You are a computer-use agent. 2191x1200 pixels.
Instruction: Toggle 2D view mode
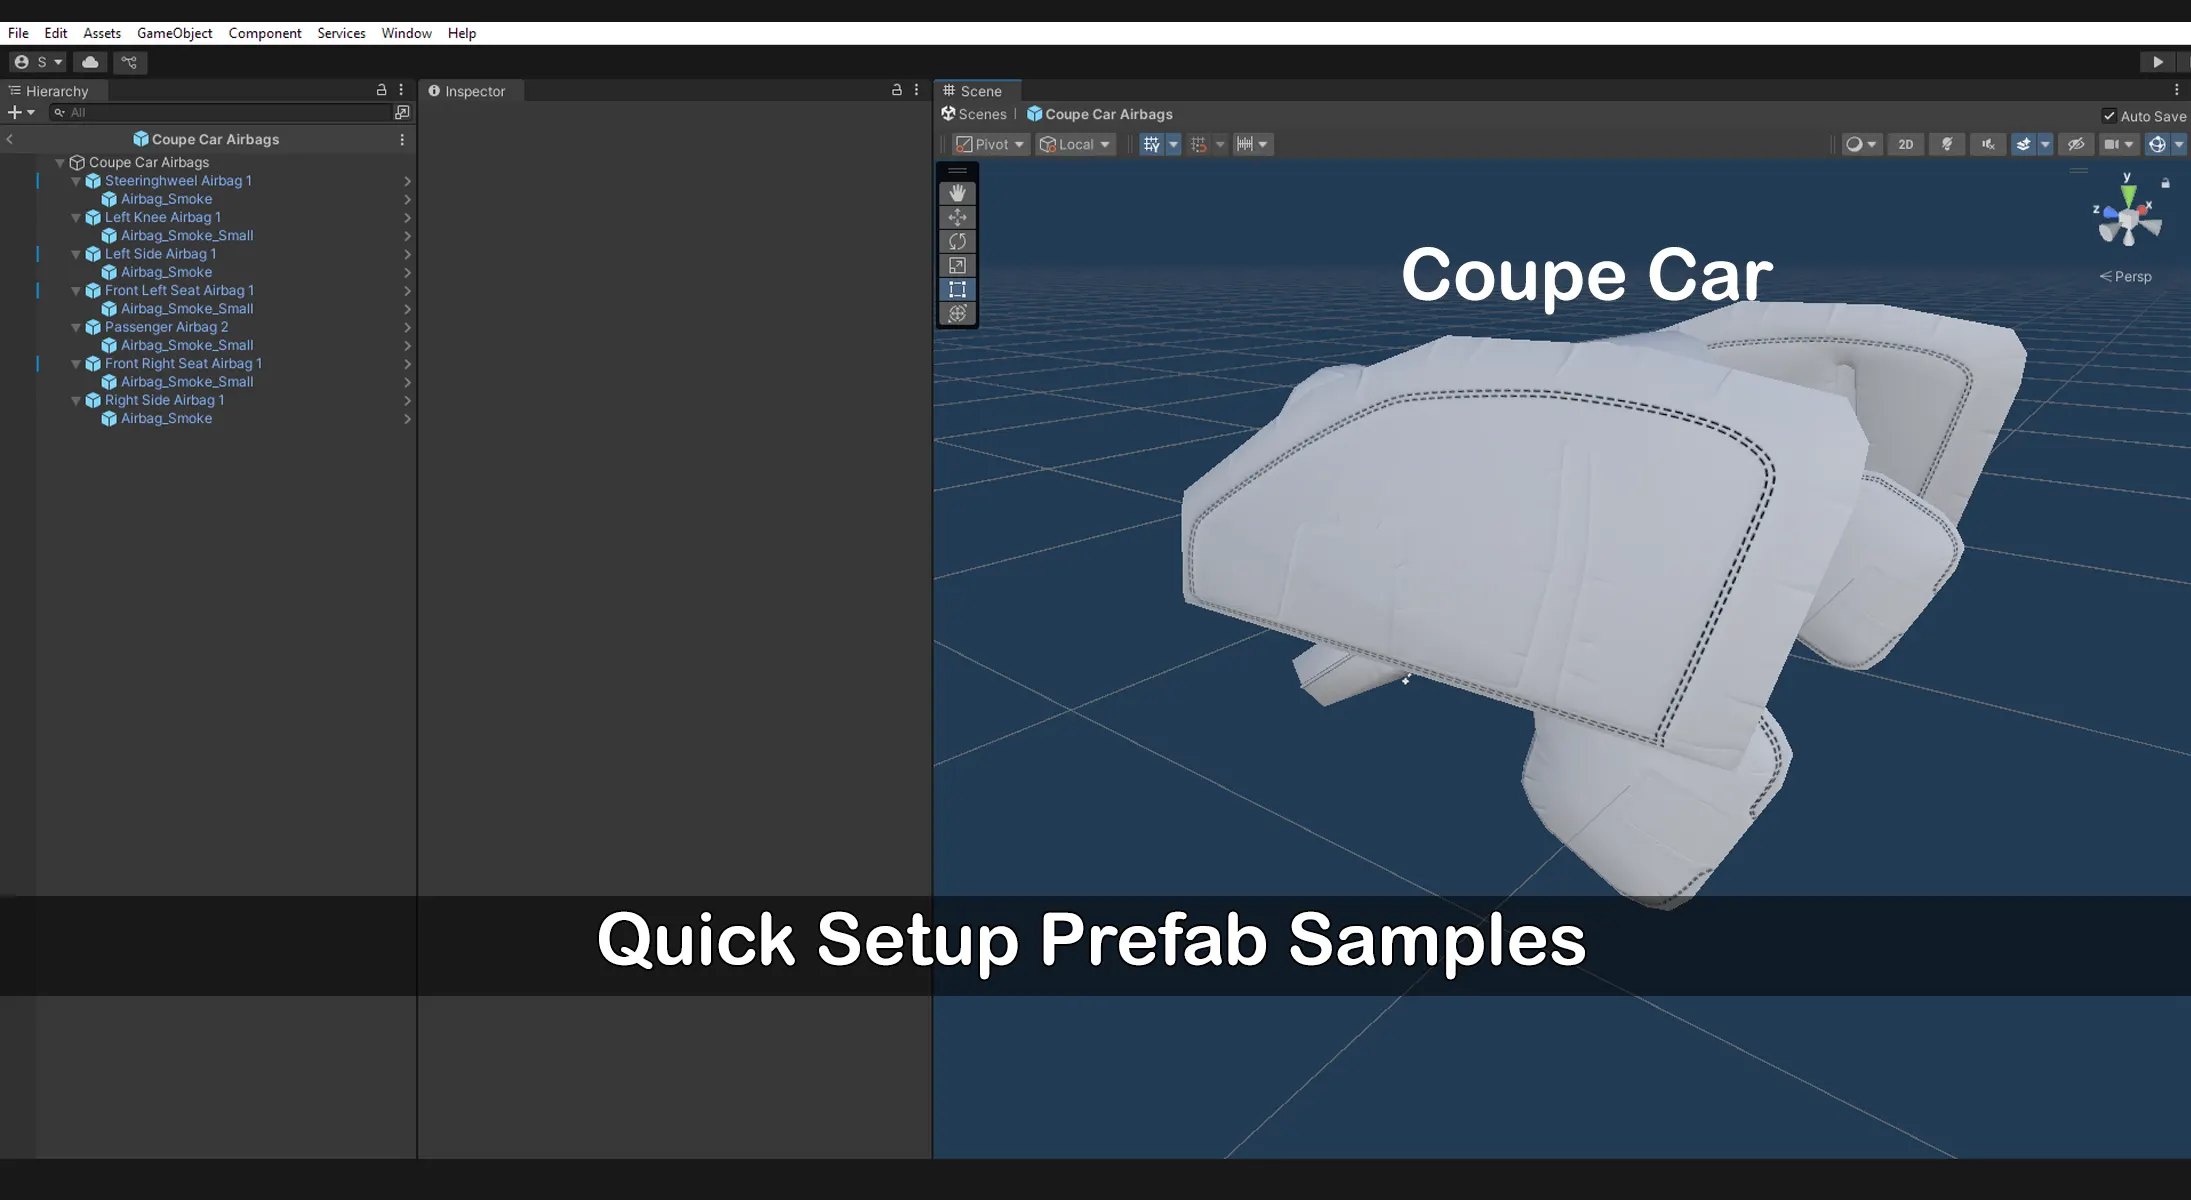(x=1905, y=144)
